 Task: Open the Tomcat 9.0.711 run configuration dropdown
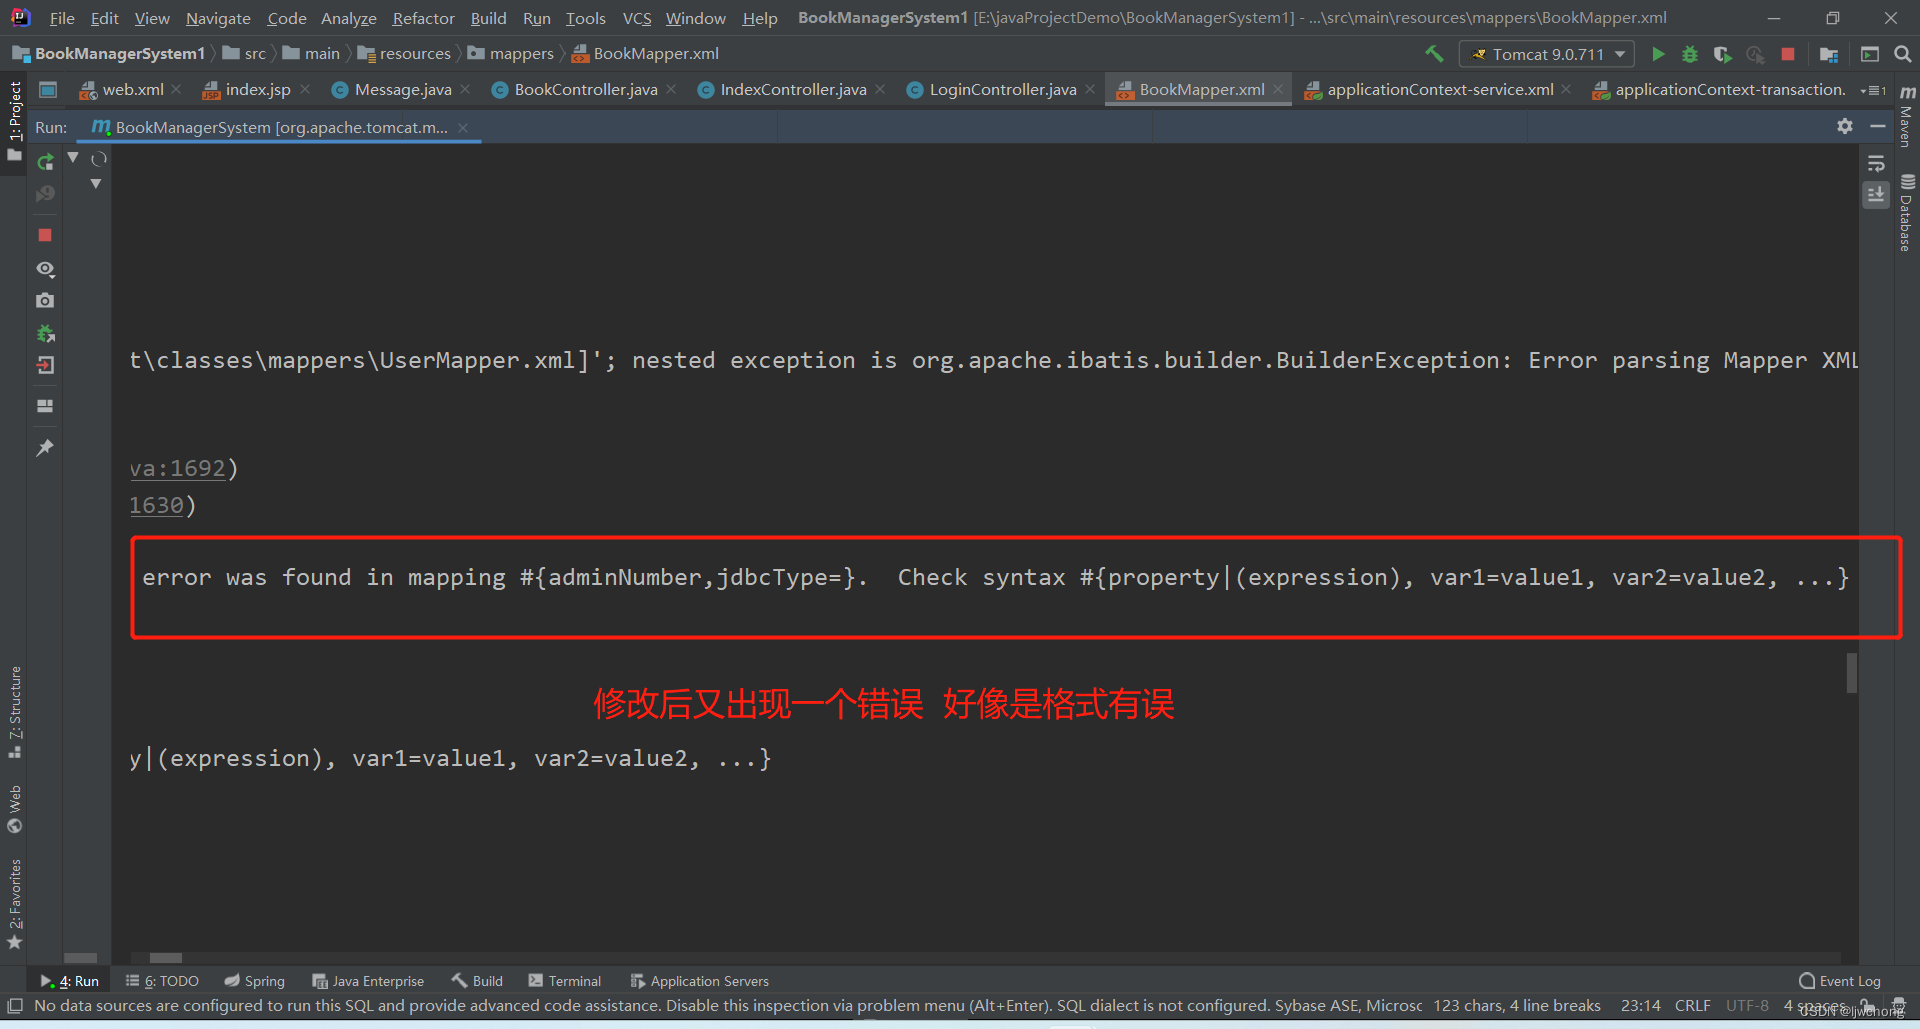[1546, 54]
